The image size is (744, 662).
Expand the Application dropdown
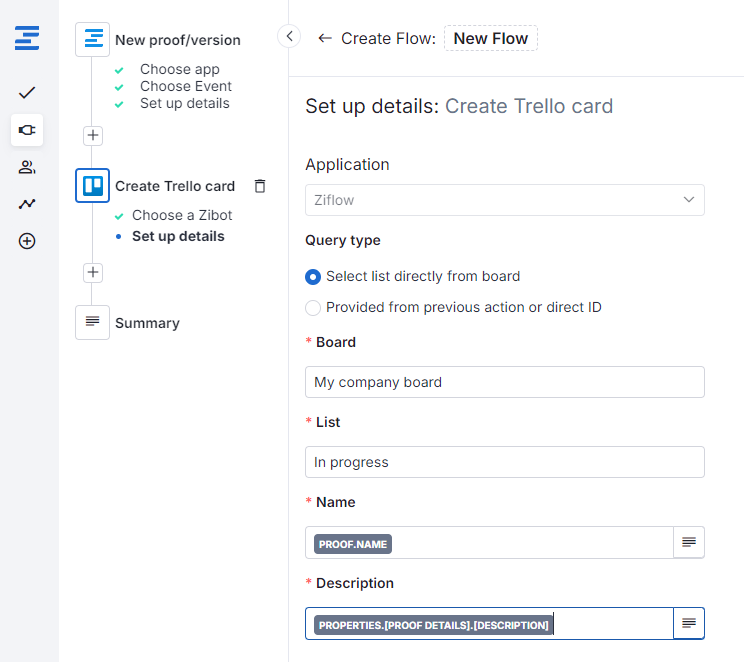point(504,200)
